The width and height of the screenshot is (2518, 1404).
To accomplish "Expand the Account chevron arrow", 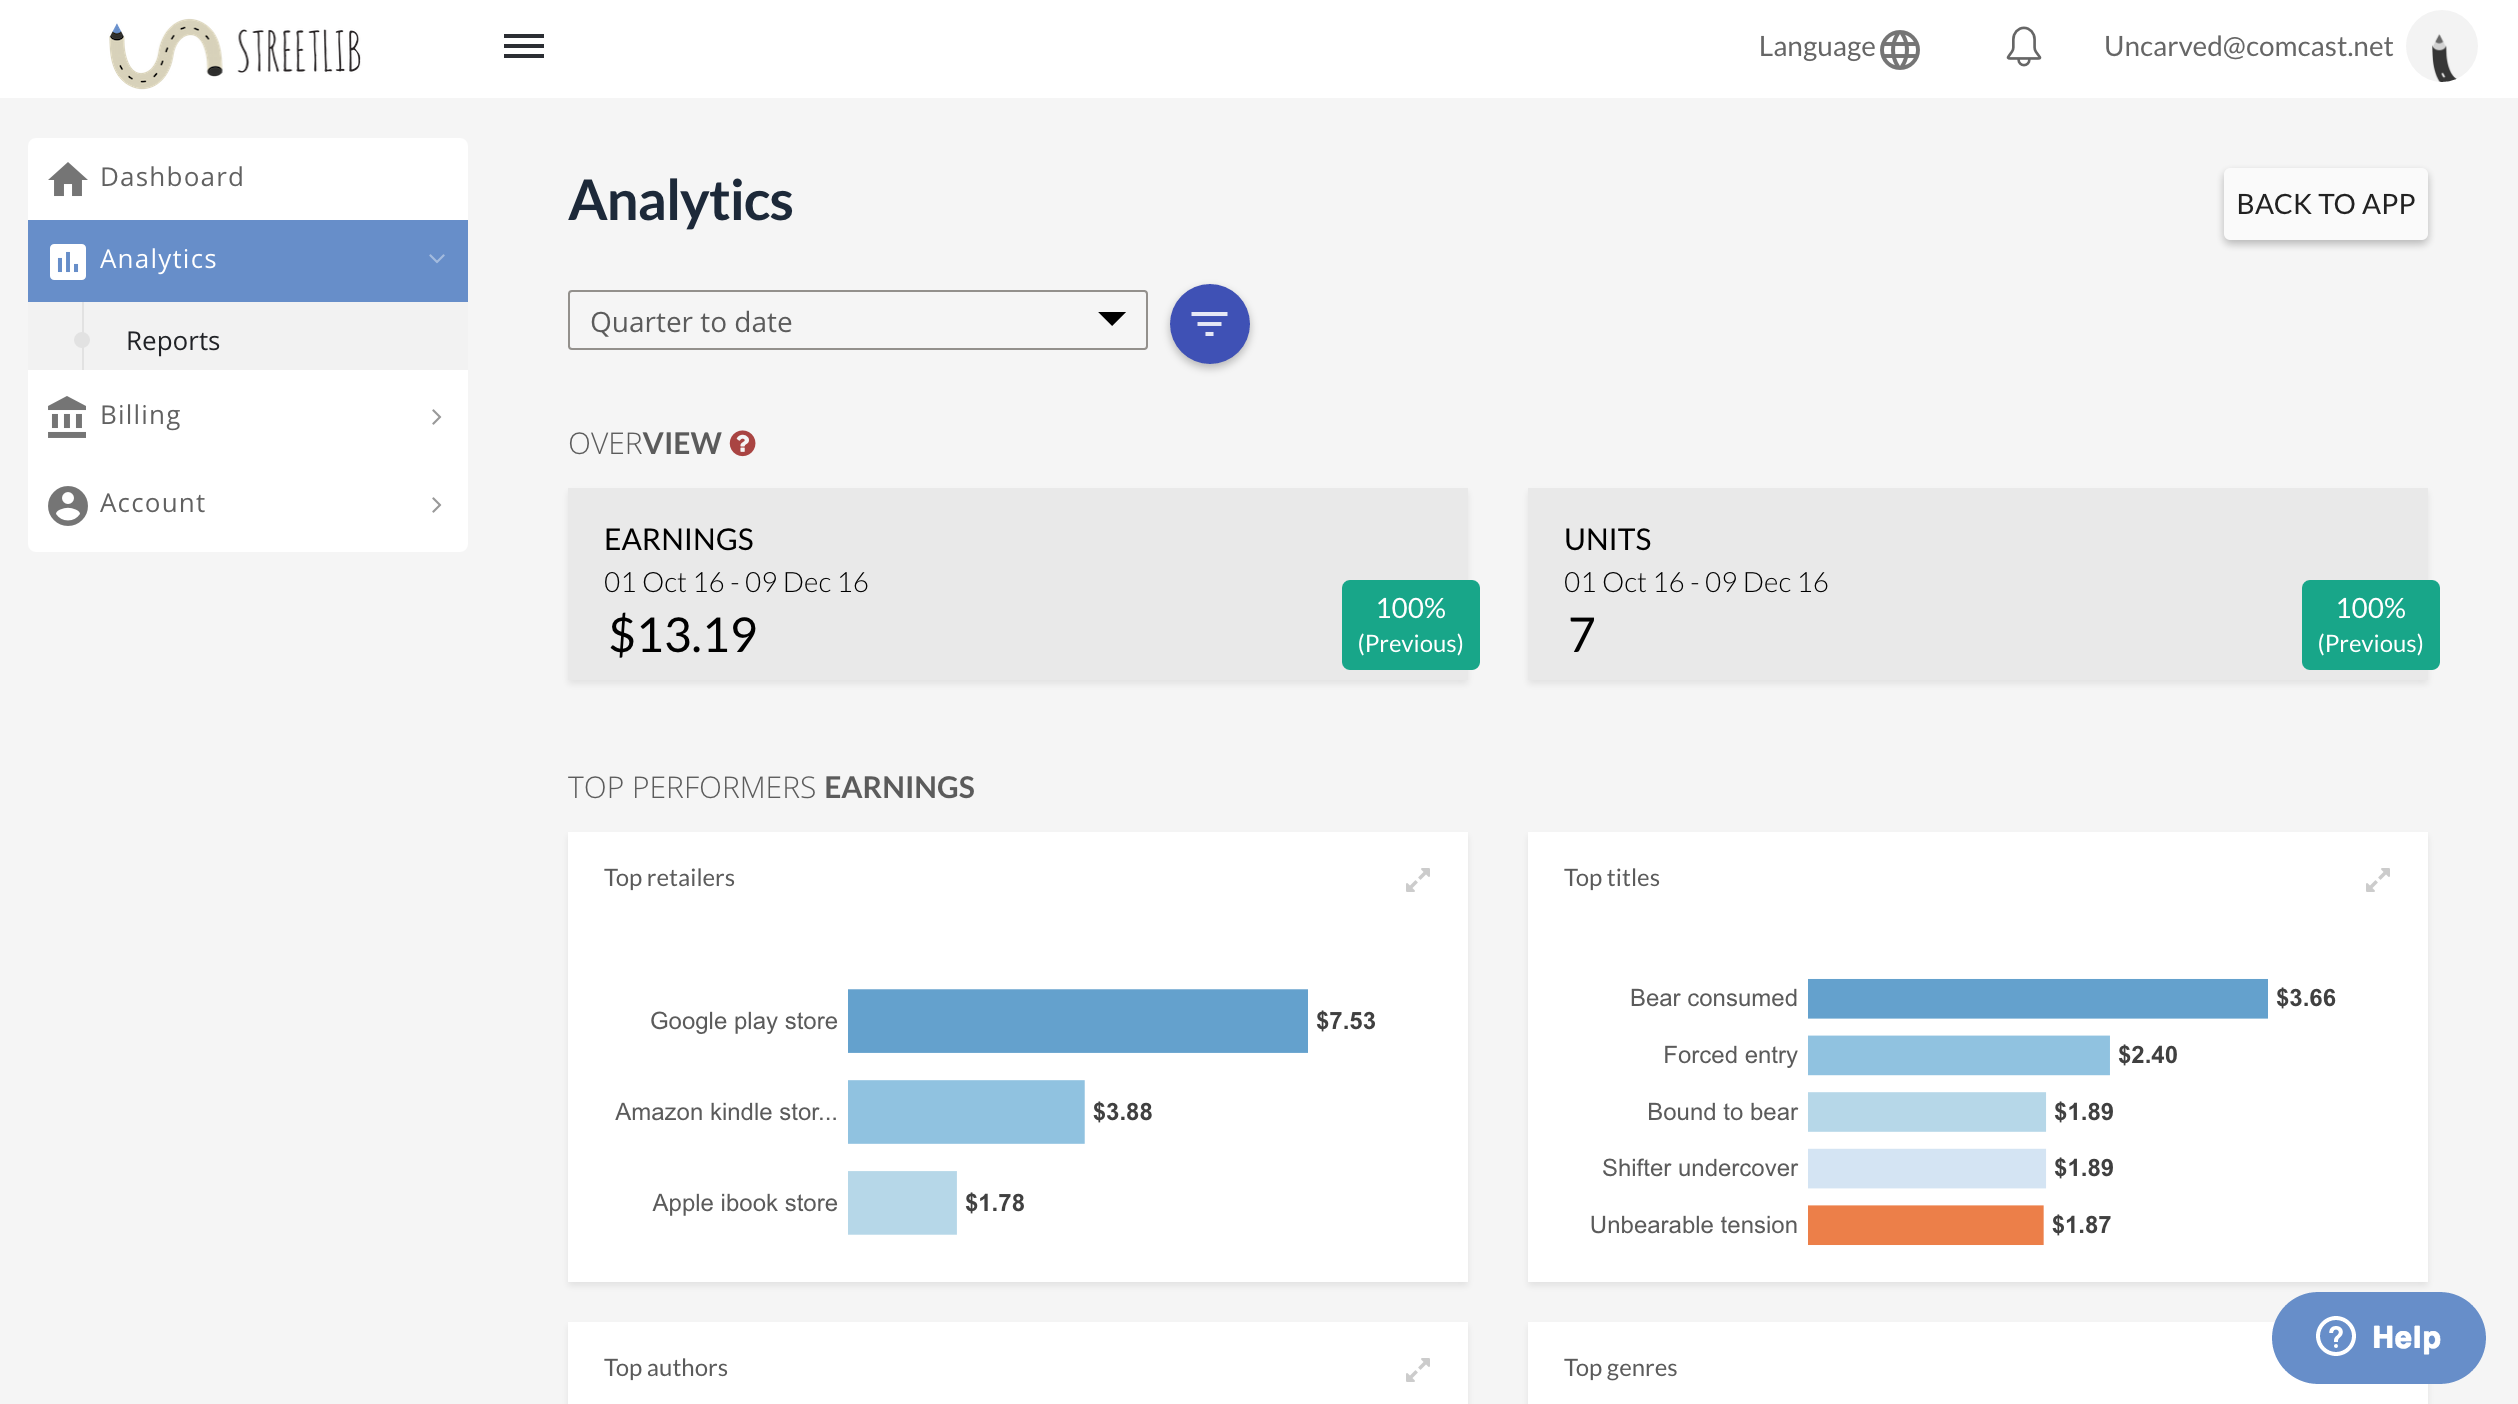I will (436, 505).
